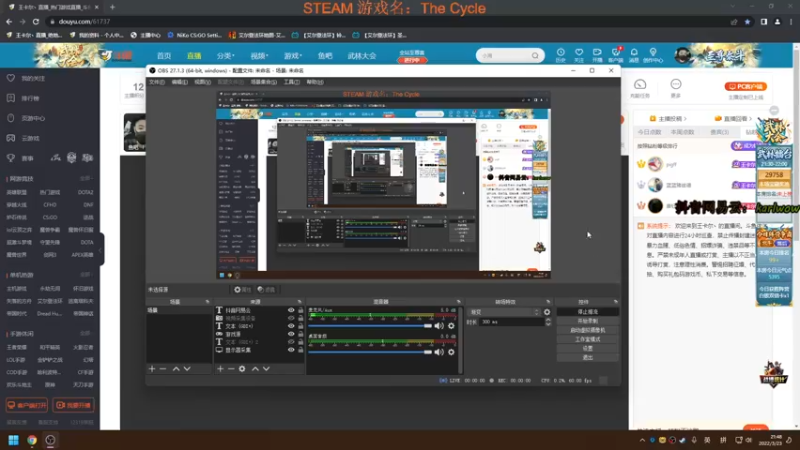800x450 pixels.
Task: Open Douyu history clock icon
Action: [561, 52]
